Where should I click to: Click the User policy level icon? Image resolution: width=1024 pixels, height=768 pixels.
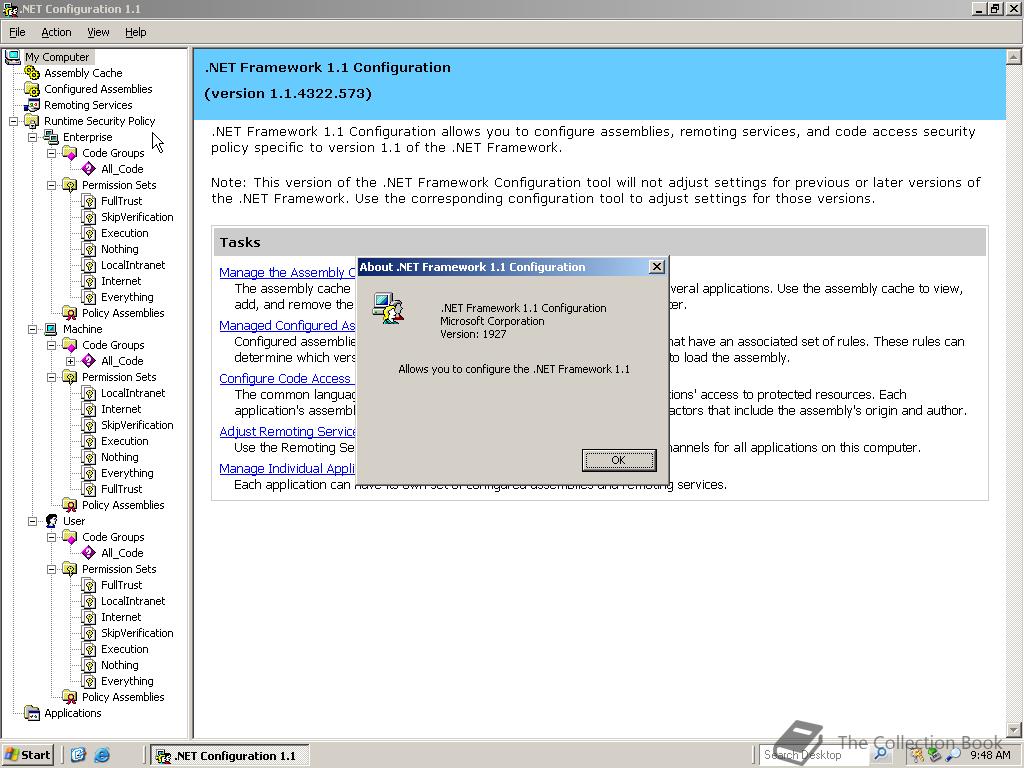point(51,520)
